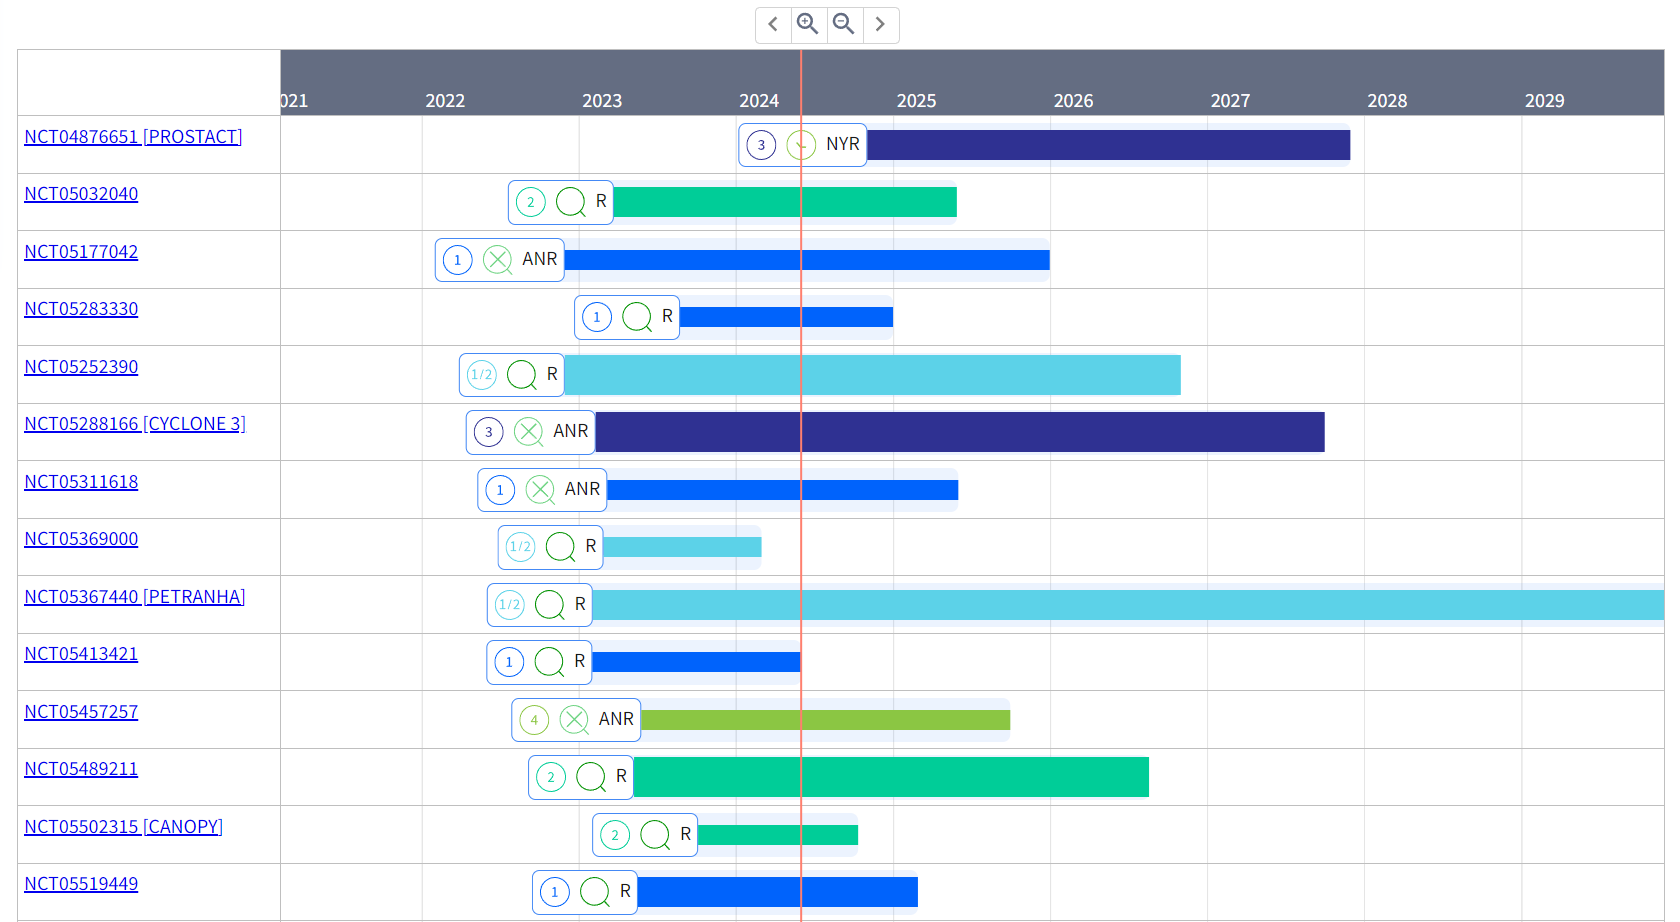
Task: Click phase 1 icon in NCT05311618 row
Action: point(500,490)
